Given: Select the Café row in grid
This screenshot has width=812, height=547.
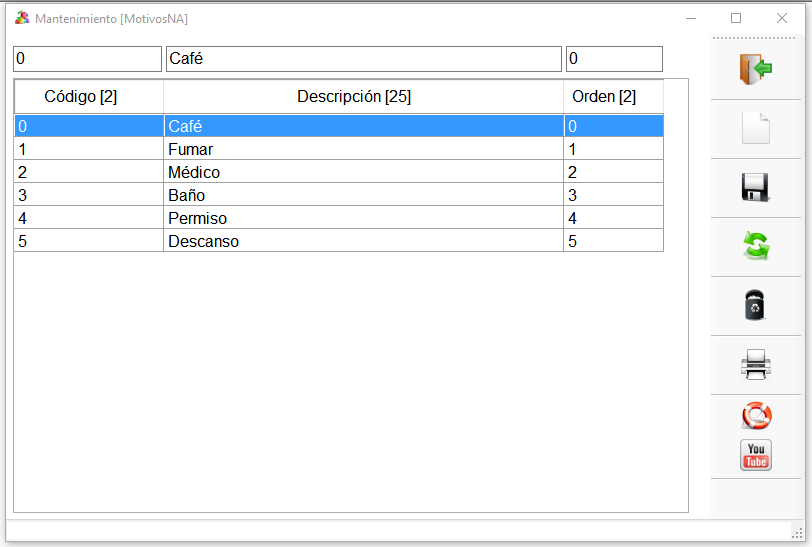Looking at the screenshot, I should click(339, 126).
